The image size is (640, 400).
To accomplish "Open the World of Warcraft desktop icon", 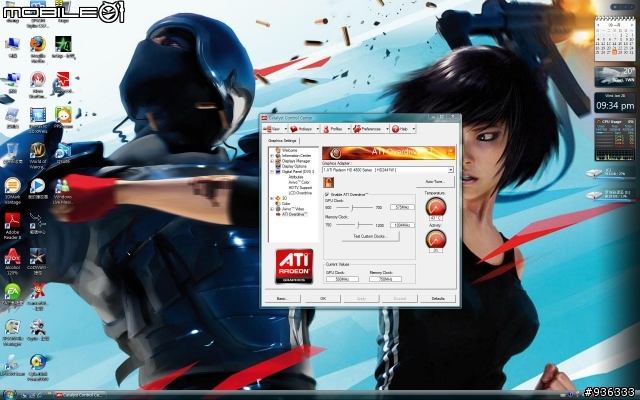I will click(38, 151).
